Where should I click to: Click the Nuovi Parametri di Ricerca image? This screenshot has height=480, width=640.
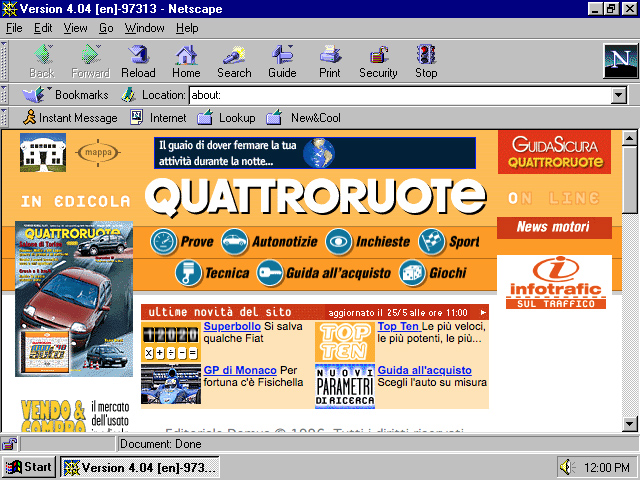(344, 386)
